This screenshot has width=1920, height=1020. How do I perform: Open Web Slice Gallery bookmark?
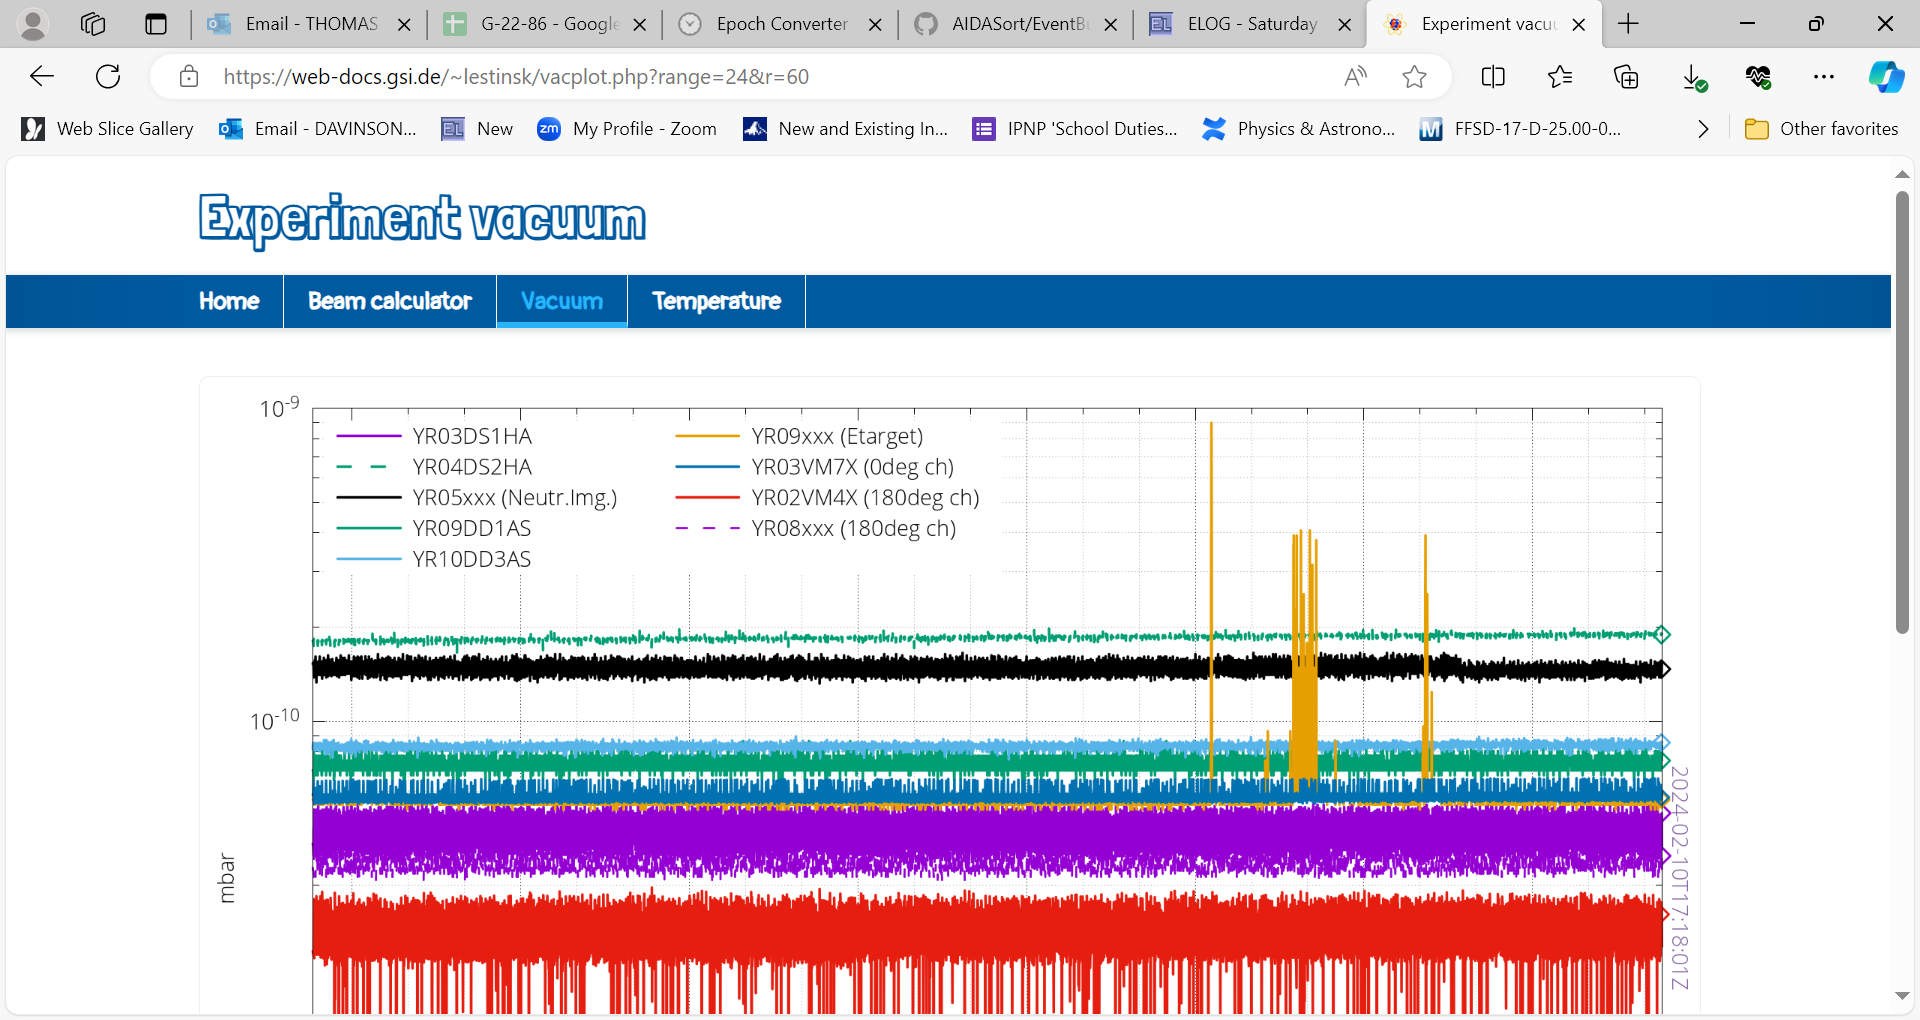pos(108,129)
